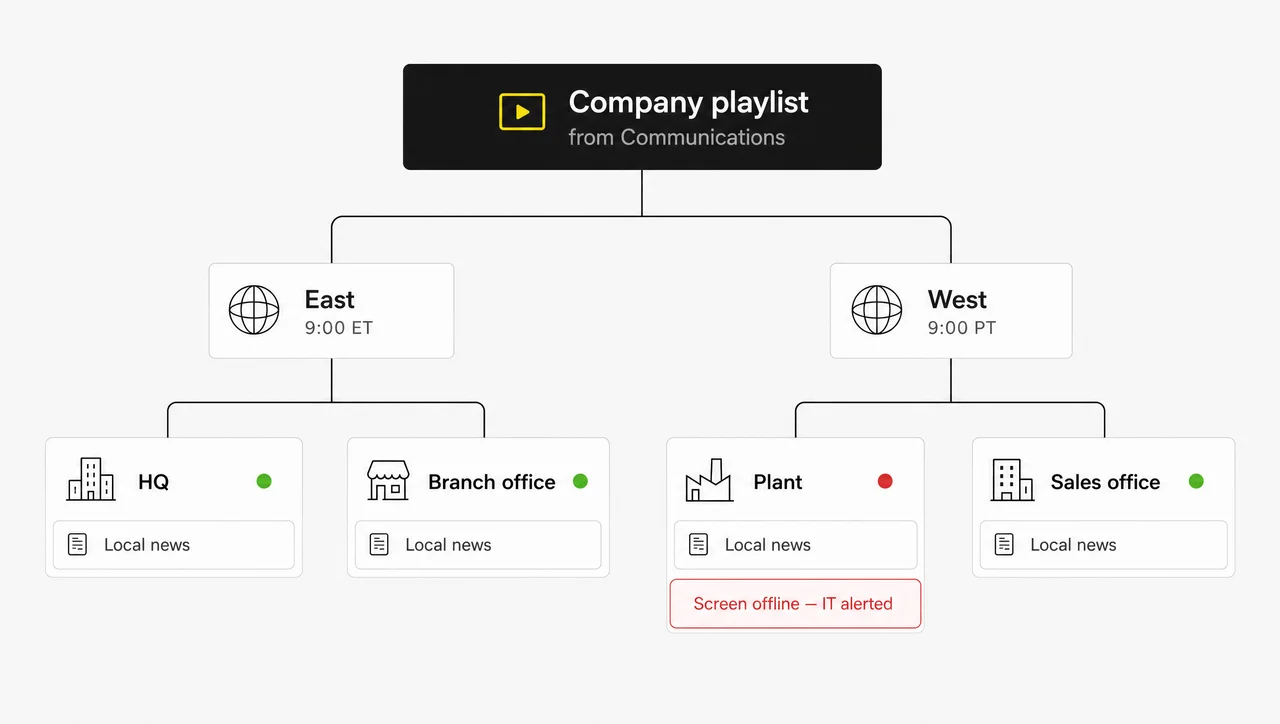Click the document icon in HQ Local news
The image size is (1280, 724).
pos(77,544)
